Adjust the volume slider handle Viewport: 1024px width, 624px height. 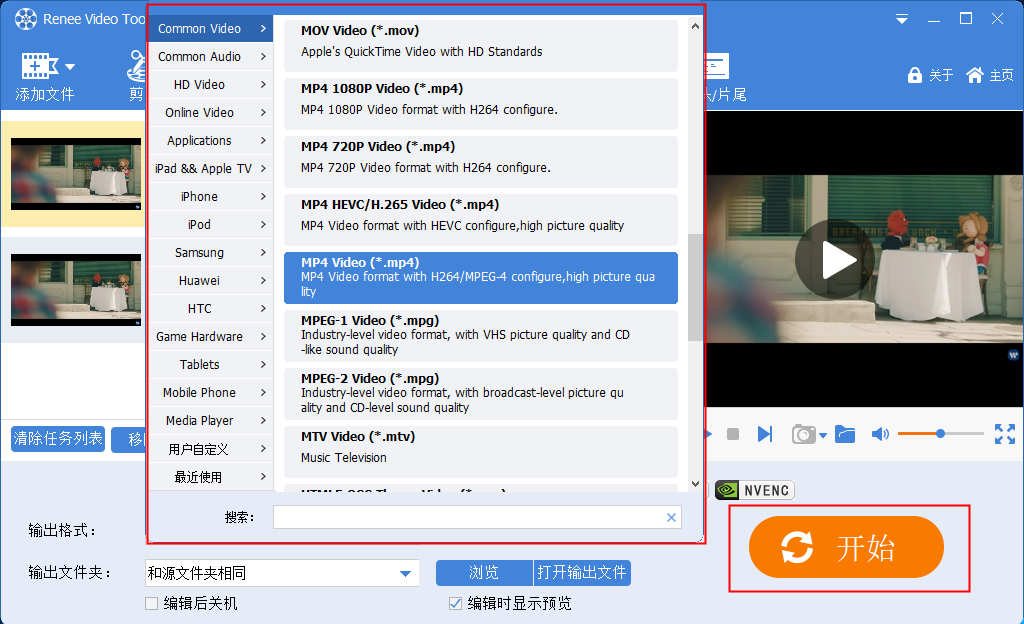[940, 433]
